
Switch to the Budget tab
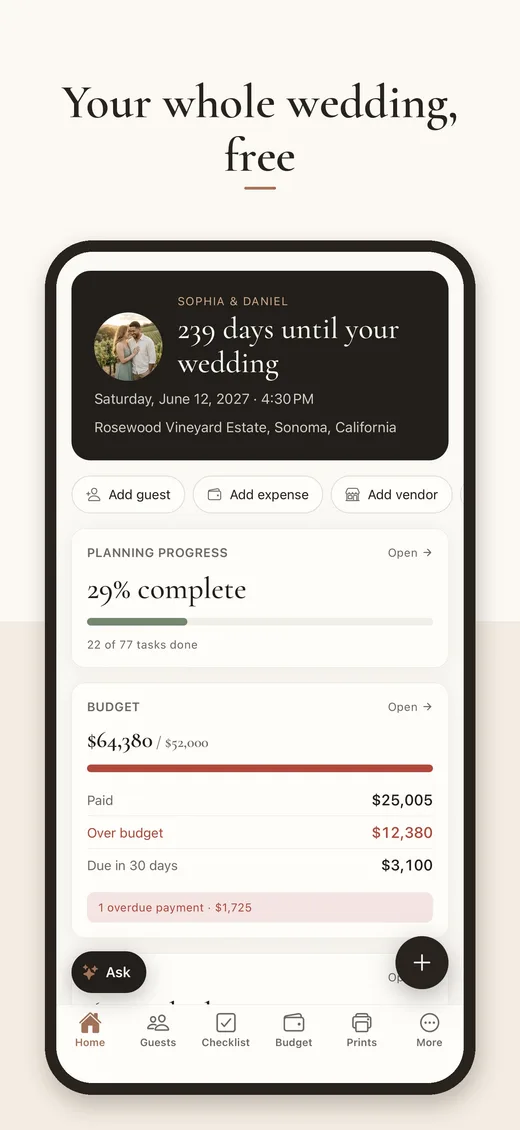[x=294, y=1031]
